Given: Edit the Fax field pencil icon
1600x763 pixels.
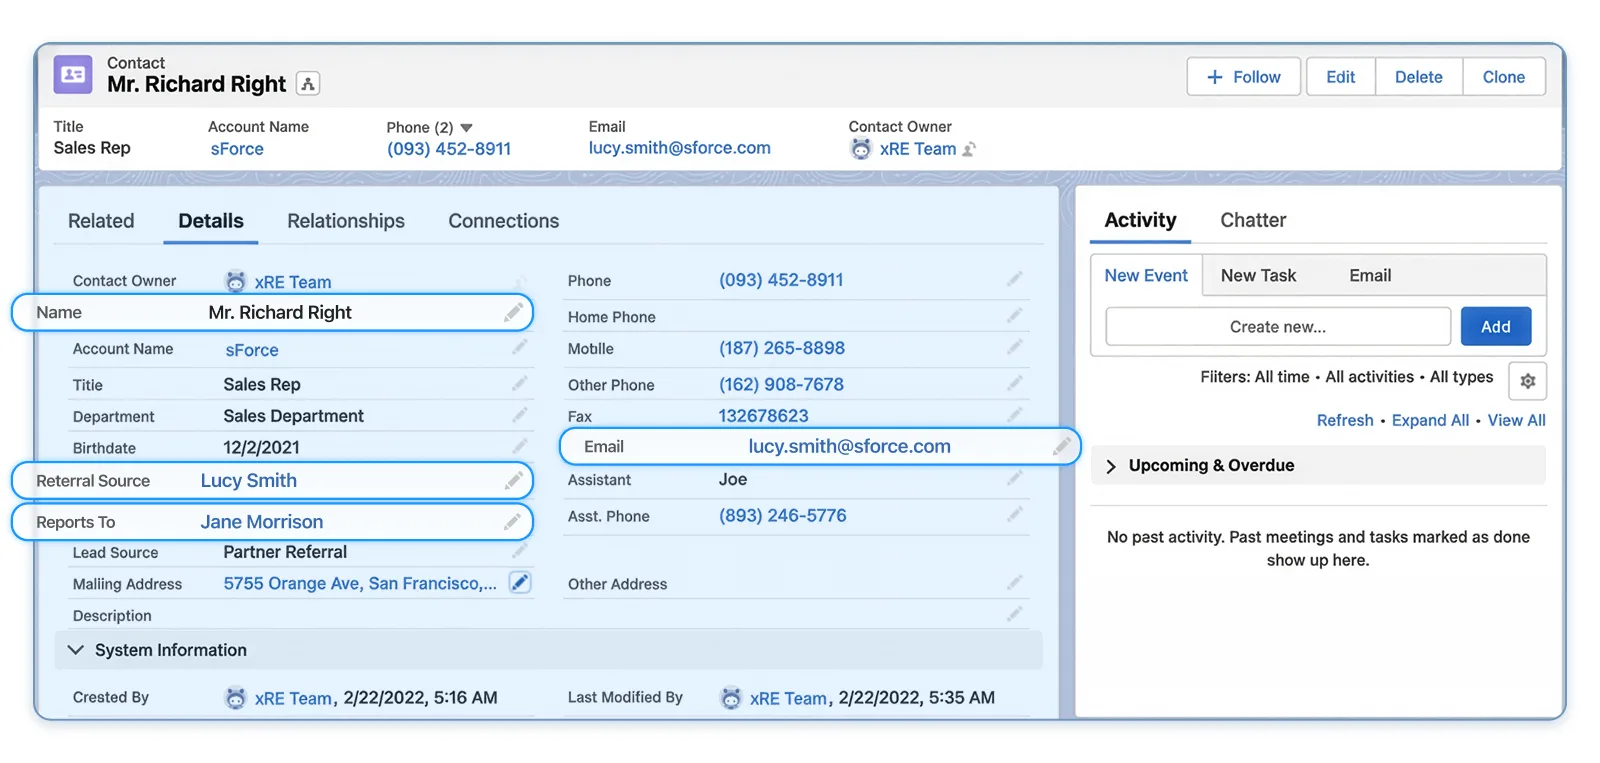Looking at the screenshot, I should point(1014,415).
